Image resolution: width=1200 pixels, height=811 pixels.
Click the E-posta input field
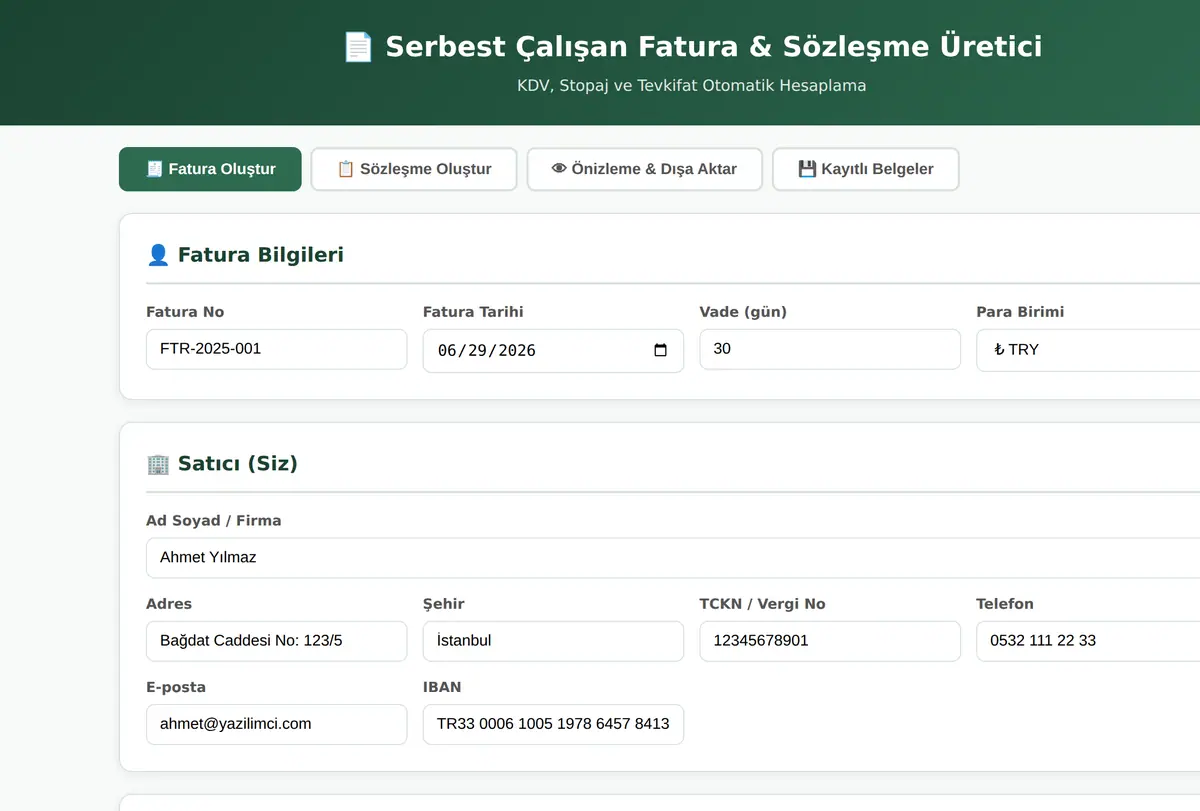pyautogui.click(x=277, y=724)
